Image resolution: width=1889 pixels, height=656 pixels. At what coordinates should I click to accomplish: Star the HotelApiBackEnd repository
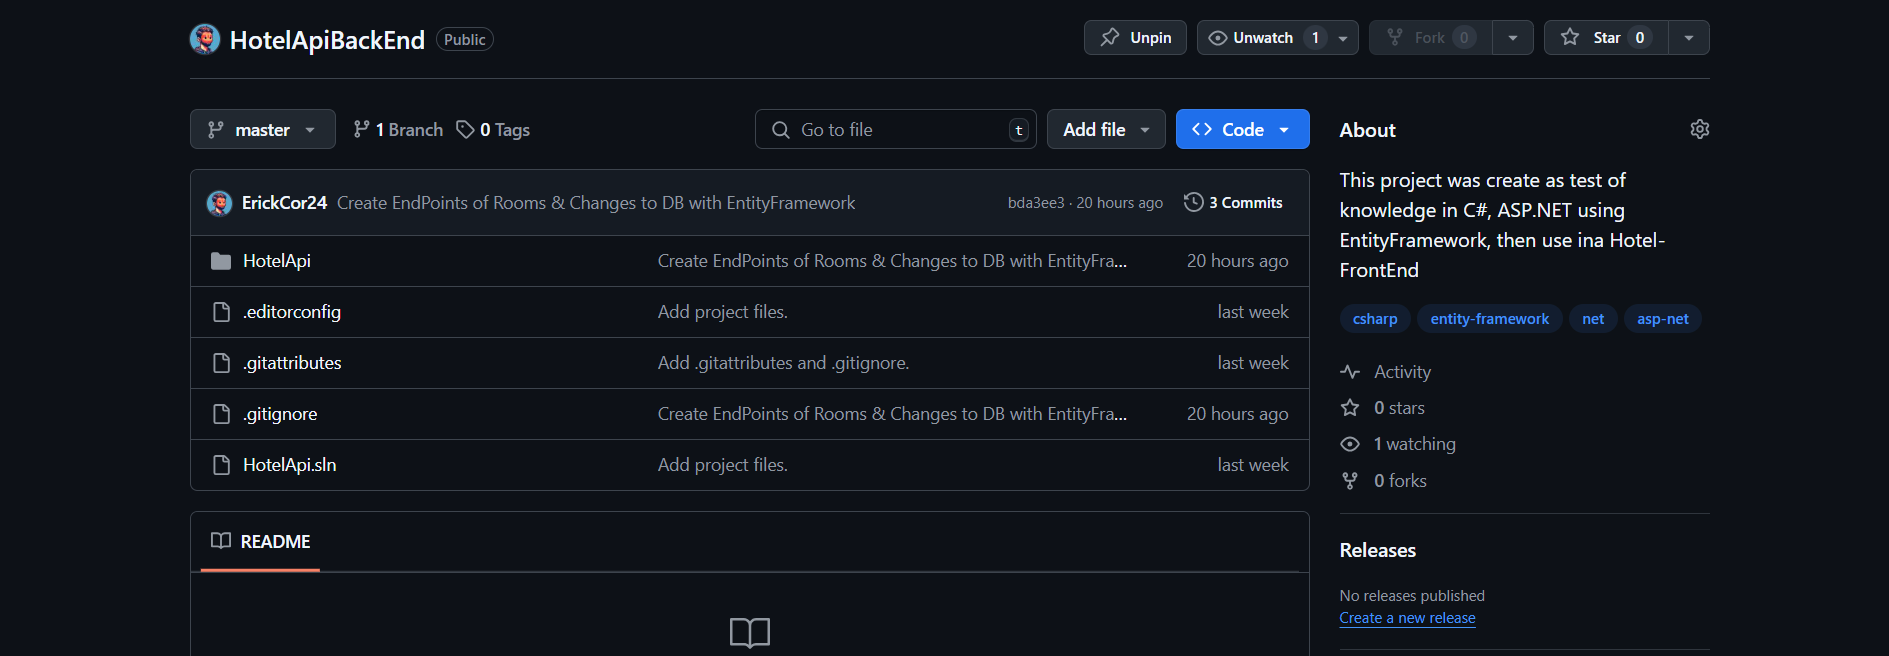click(1606, 38)
